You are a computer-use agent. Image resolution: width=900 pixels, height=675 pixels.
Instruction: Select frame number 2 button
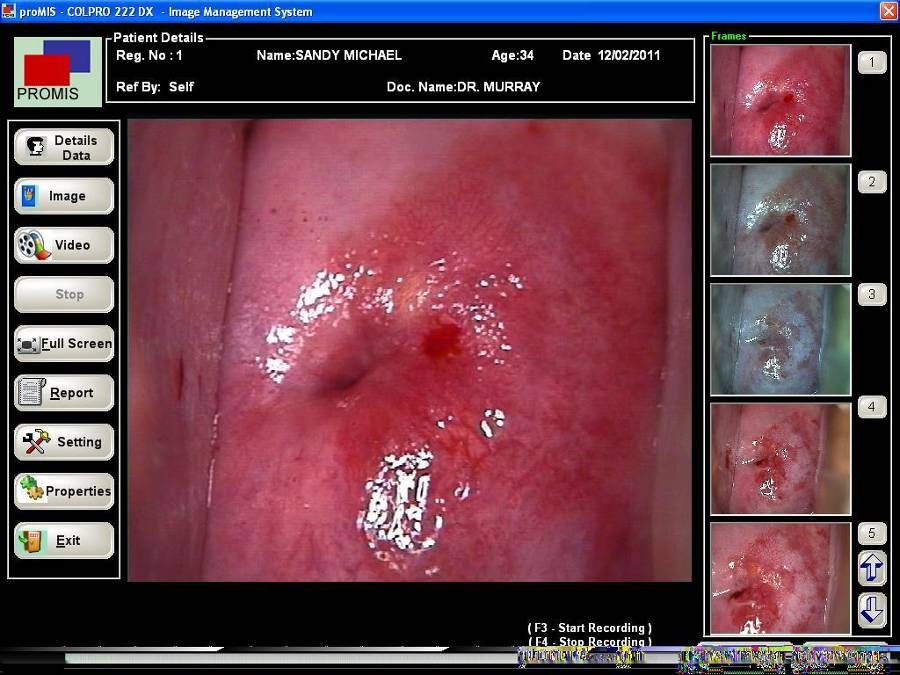pyautogui.click(x=871, y=182)
